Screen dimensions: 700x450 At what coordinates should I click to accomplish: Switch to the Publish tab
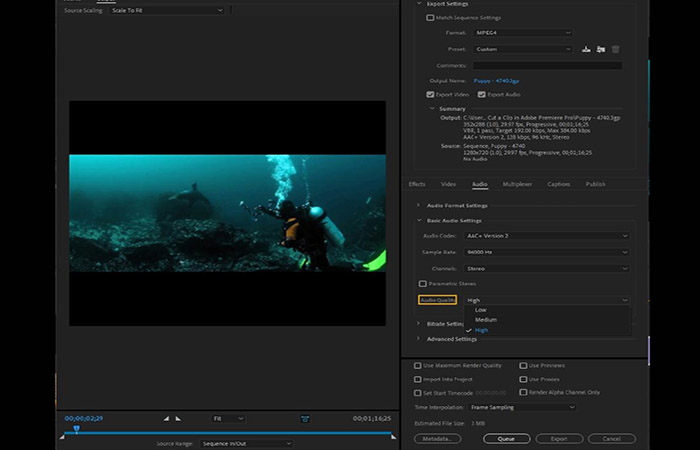point(596,184)
